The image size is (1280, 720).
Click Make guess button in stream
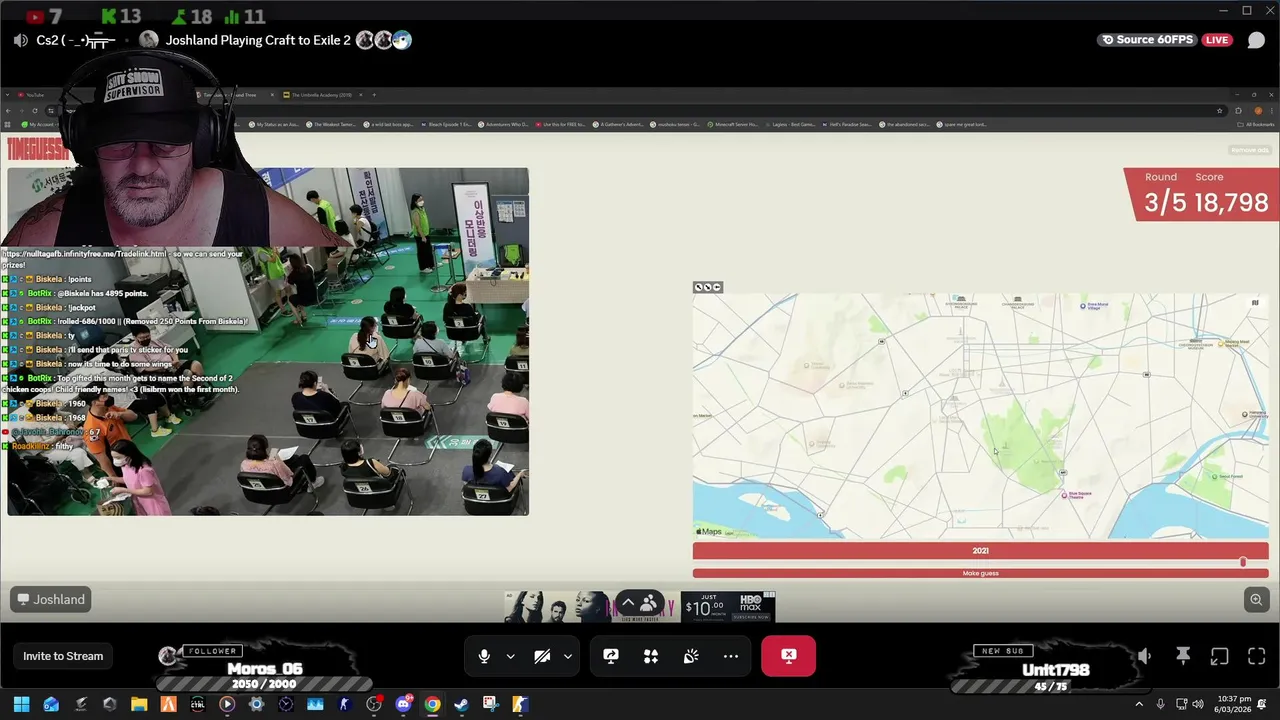click(980, 573)
